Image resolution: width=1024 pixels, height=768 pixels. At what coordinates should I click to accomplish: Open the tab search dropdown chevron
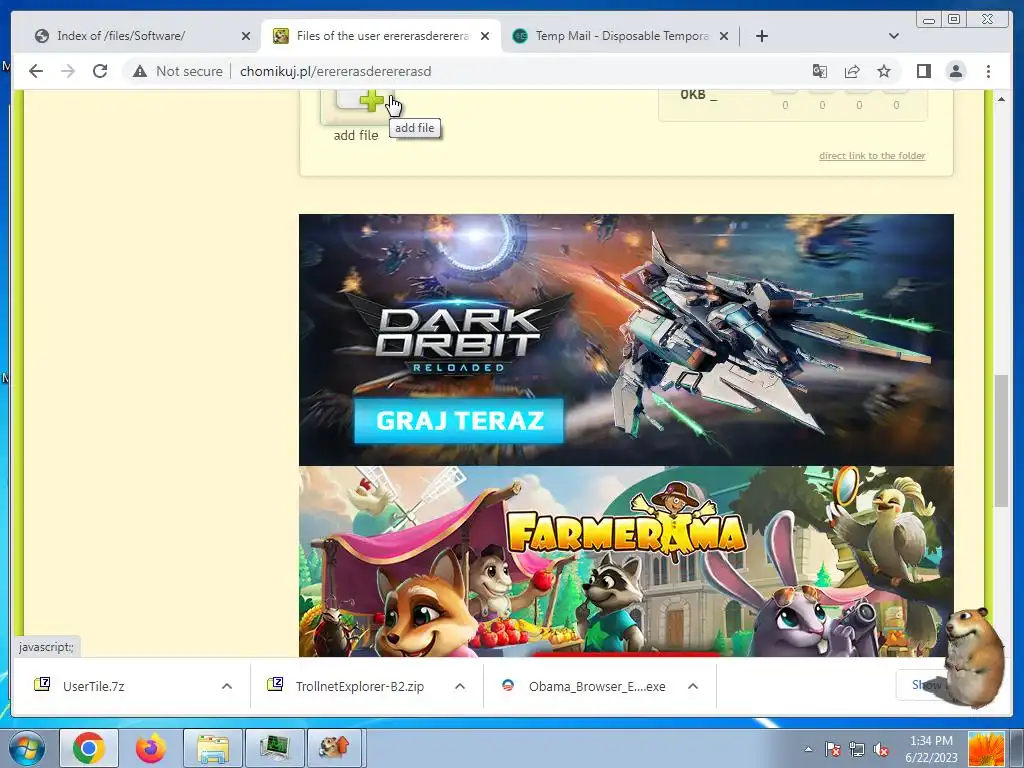click(x=894, y=36)
